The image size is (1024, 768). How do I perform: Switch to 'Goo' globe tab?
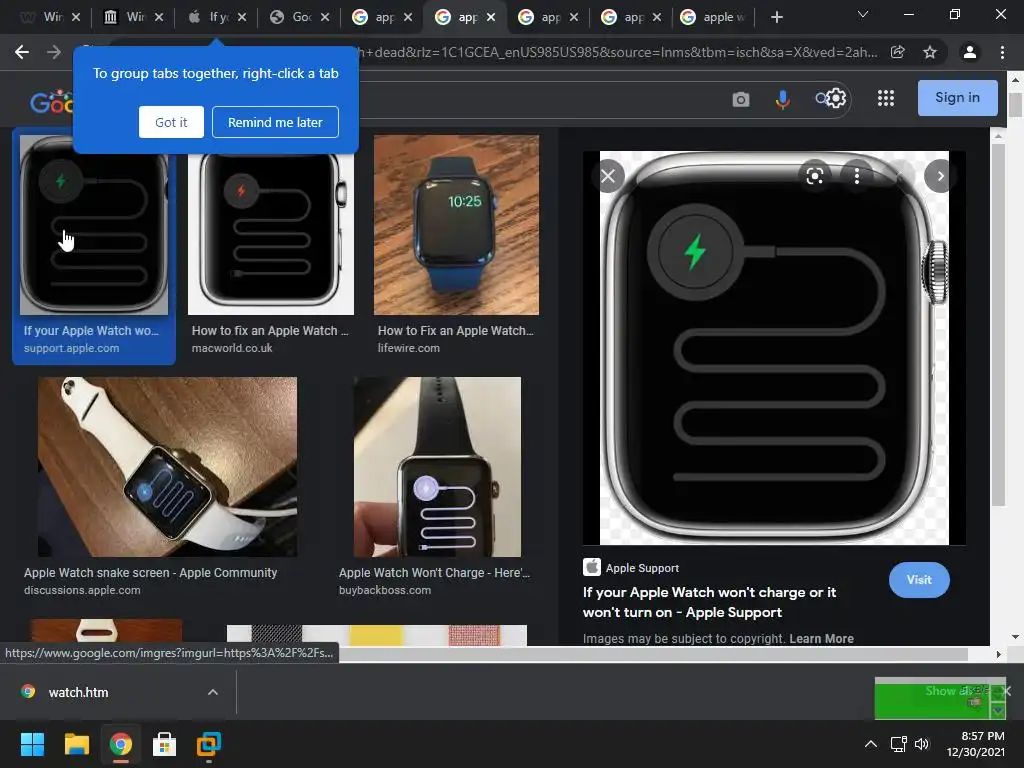point(300,17)
